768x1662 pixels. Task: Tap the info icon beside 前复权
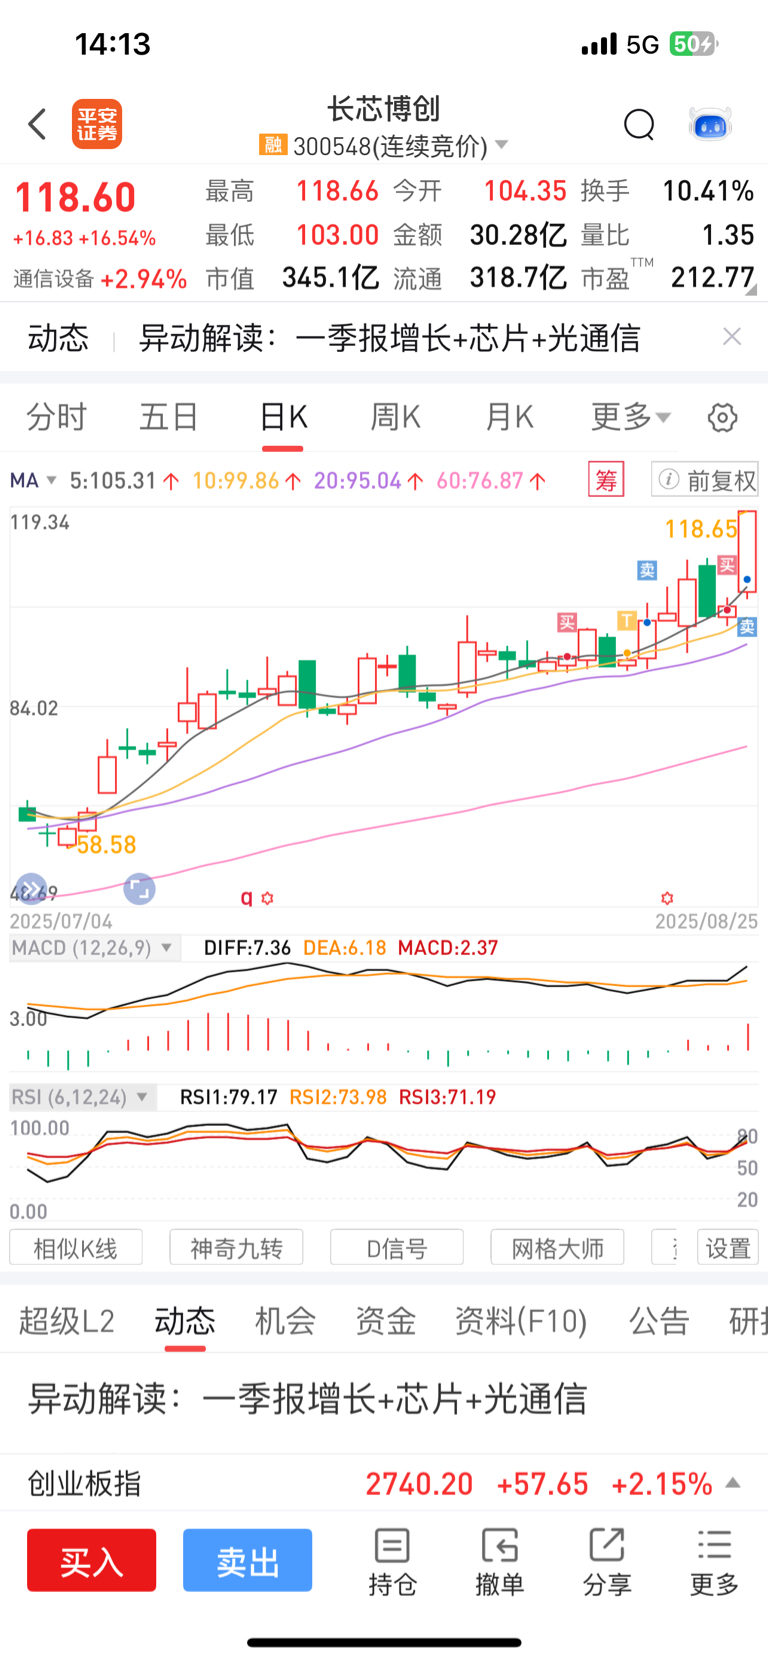669,480
